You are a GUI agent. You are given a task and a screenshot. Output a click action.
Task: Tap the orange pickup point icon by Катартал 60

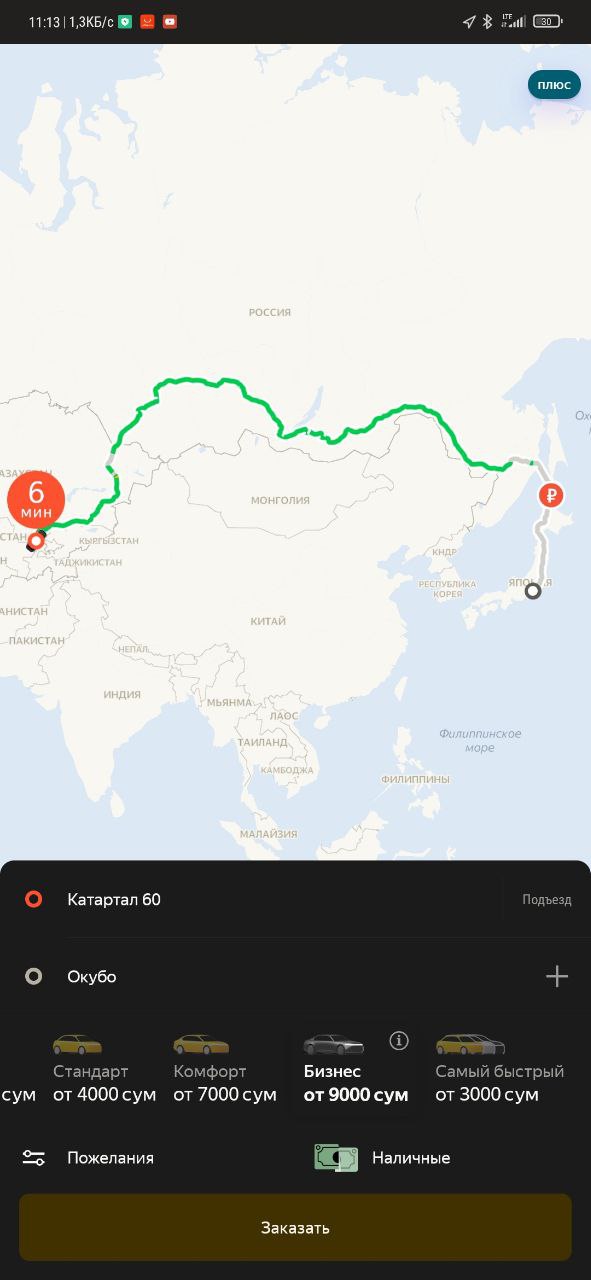coord(34,900)
